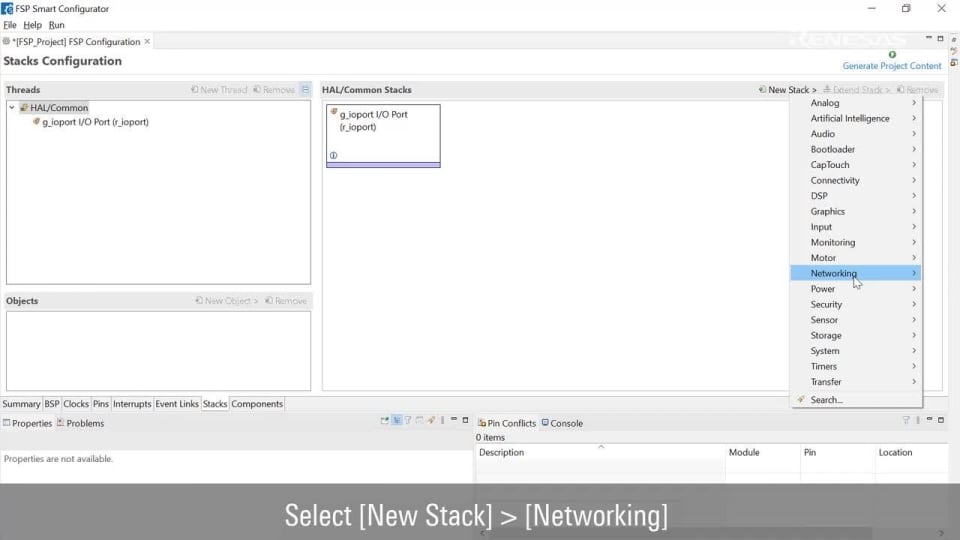Click the pin-to-selection icon in Properties toolbar
This screenshot has width=960, height=540.
[x=431, y=421]
